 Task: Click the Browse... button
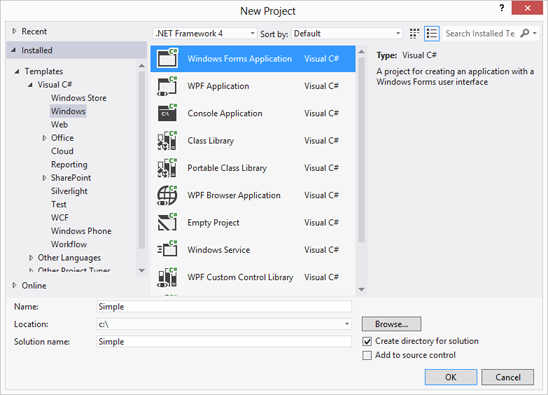(x=391, y=324)
